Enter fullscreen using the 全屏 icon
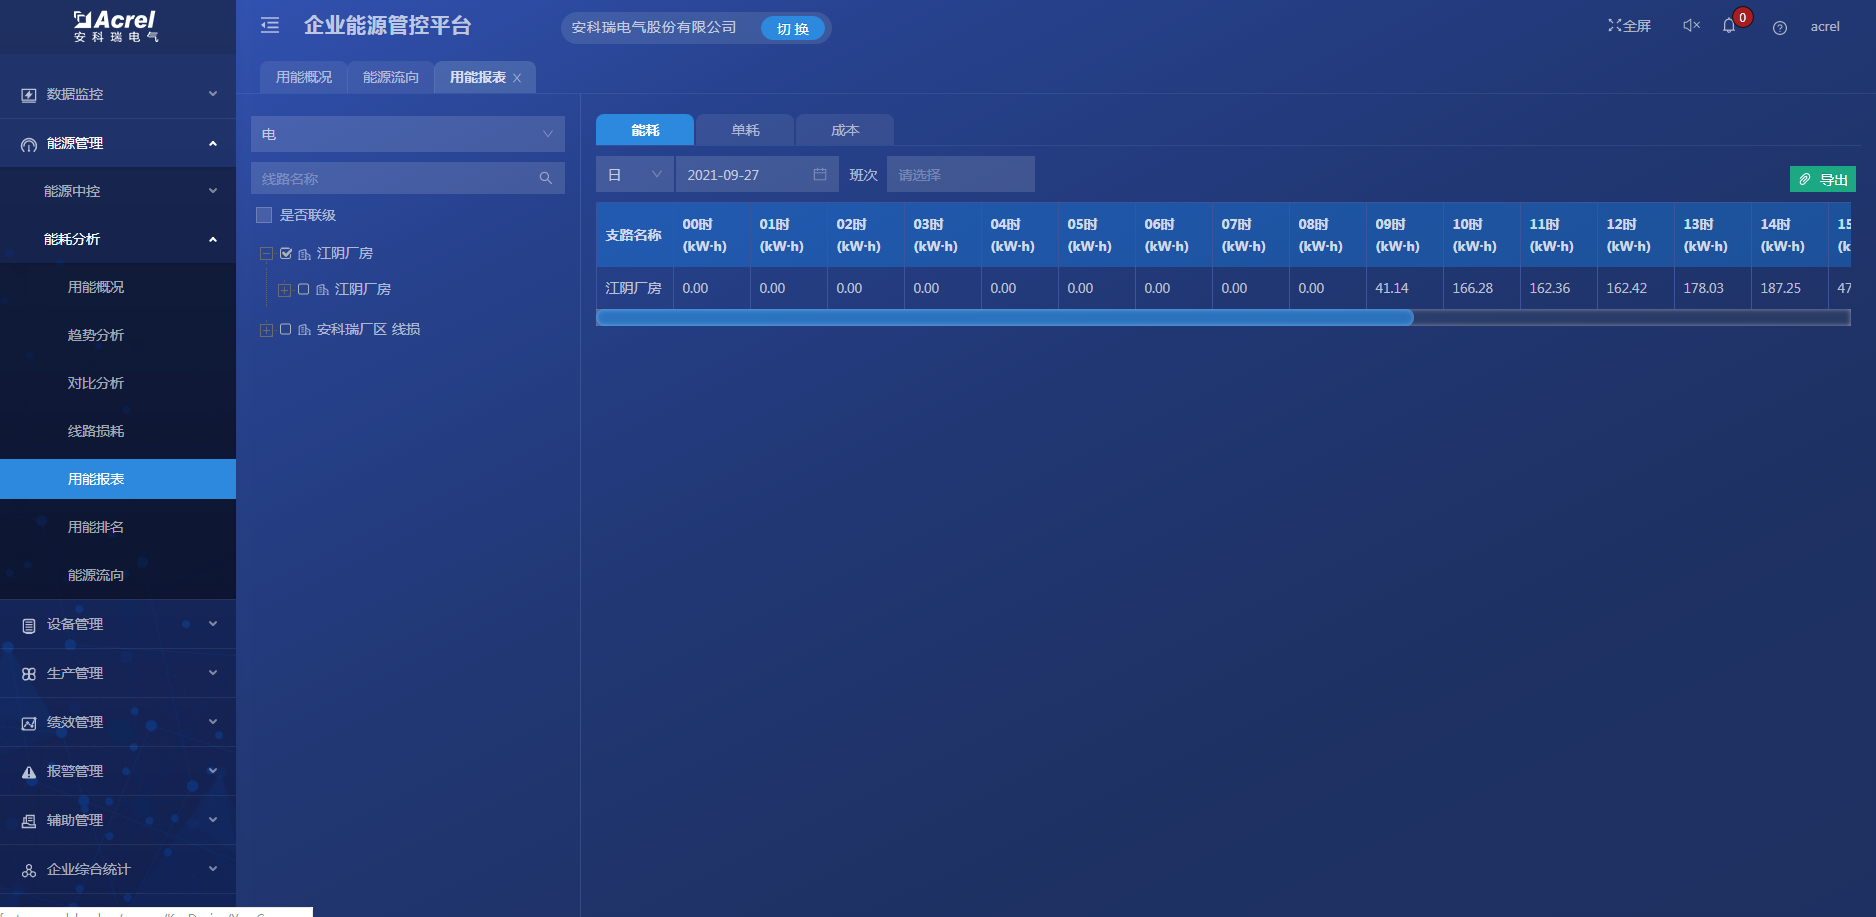The width and height of the screenshot is (1876, 917). point(1629,26)
